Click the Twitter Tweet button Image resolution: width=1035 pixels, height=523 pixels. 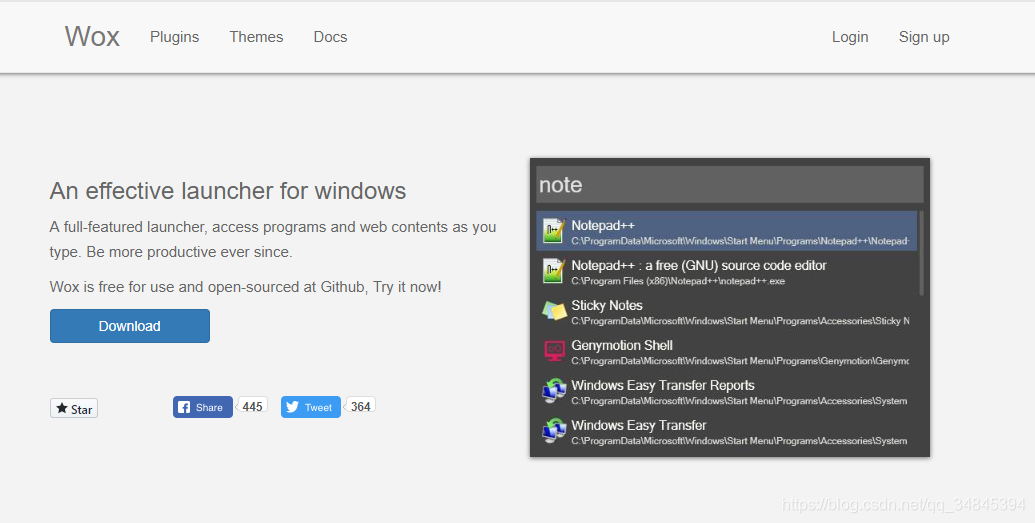pyautogui.click(x=311, y=407)
